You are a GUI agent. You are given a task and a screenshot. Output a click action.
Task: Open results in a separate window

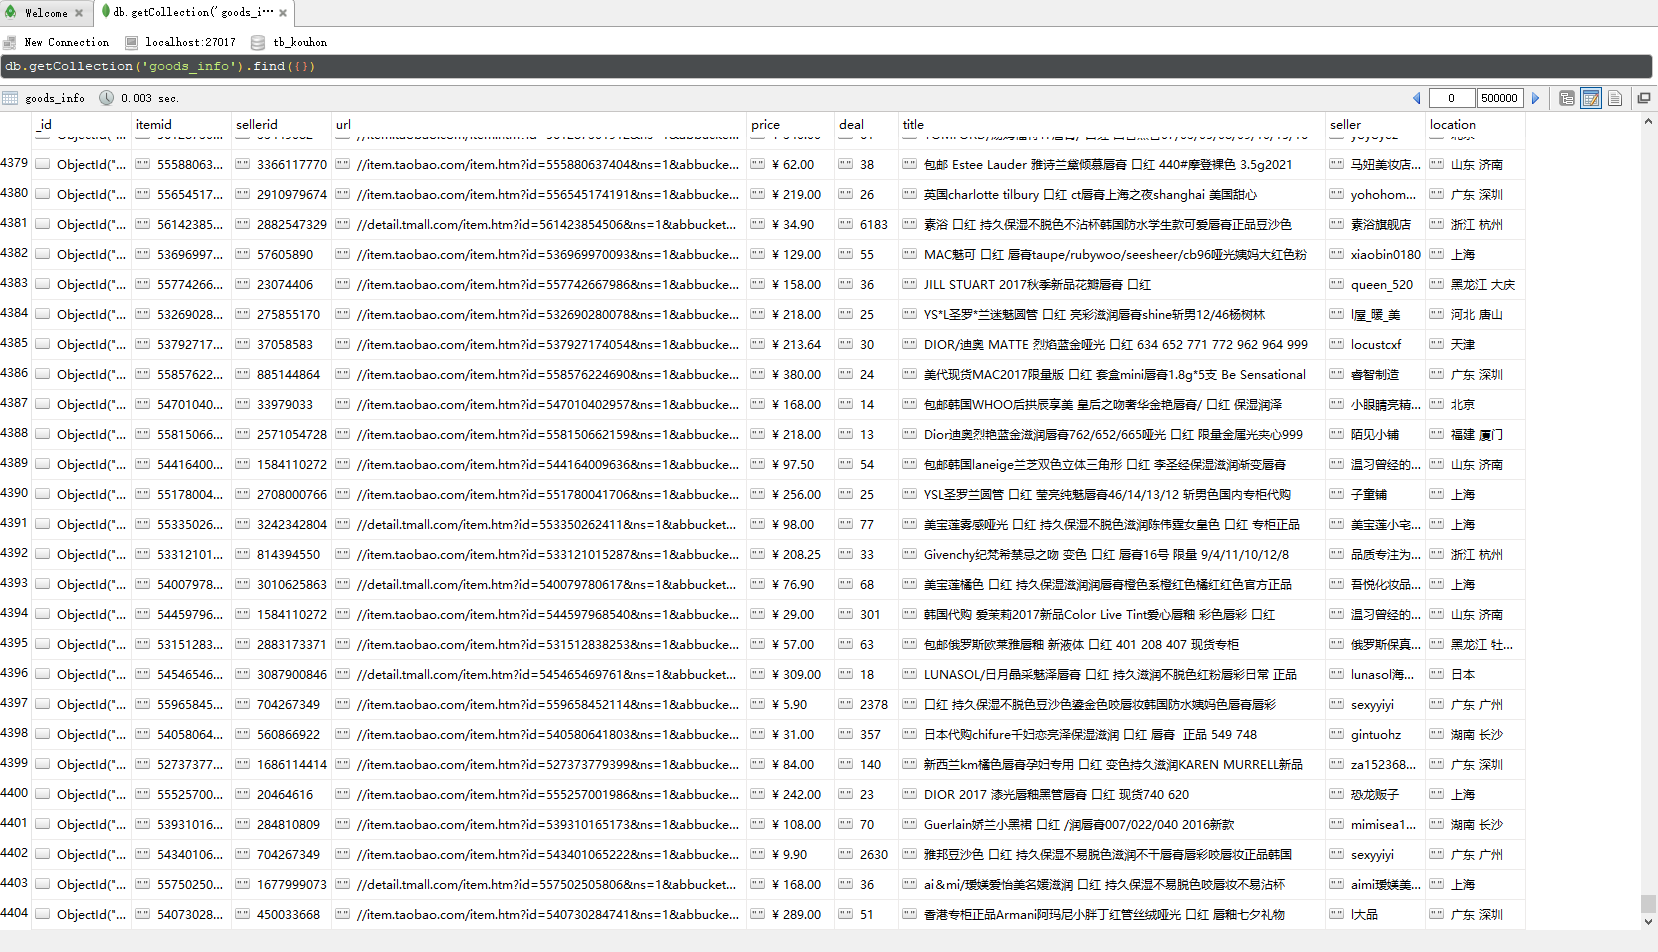tap(1643, 98)
